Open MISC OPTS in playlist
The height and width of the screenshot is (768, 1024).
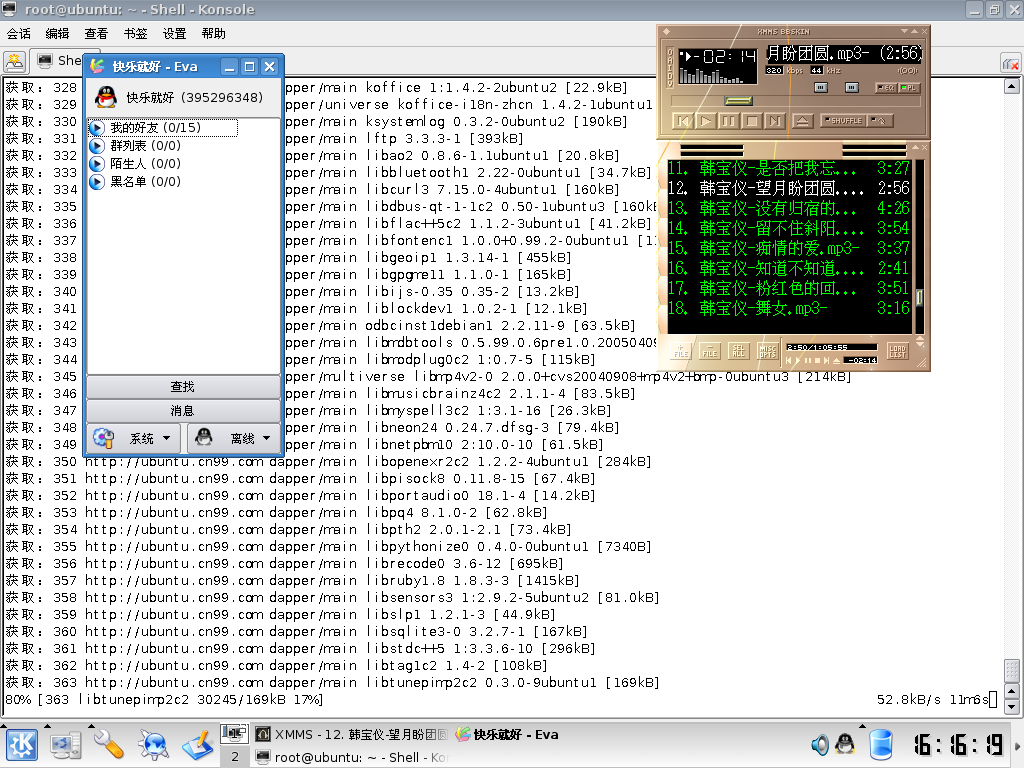point(767,351)
